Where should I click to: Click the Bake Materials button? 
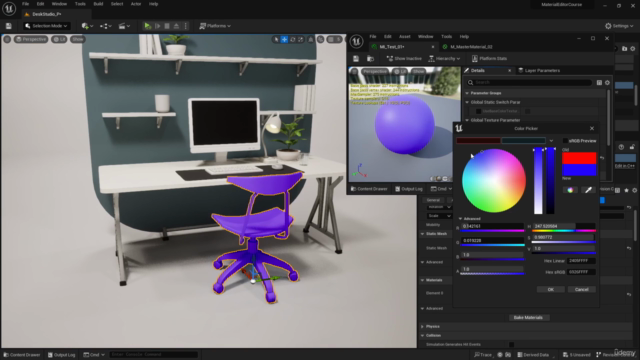(x=528, y=318)
